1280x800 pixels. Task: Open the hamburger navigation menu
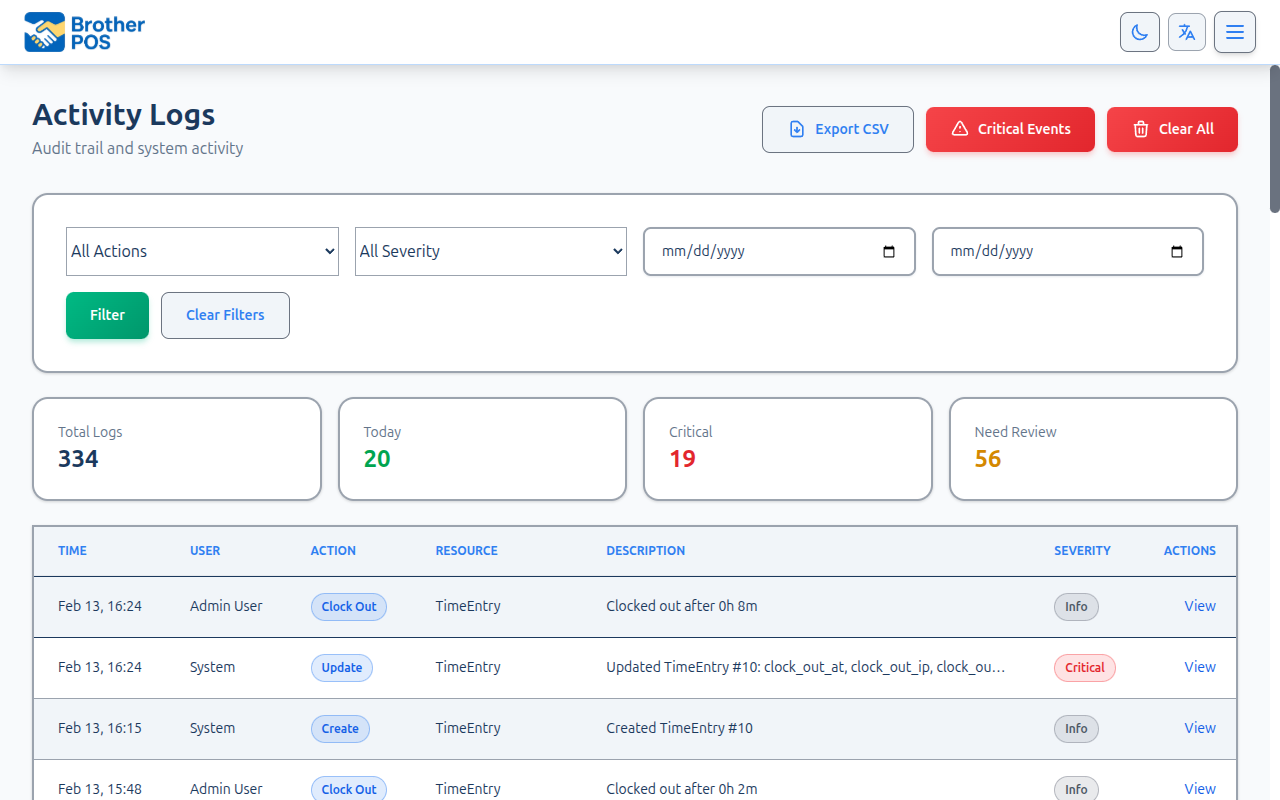tap(1235, 31)
